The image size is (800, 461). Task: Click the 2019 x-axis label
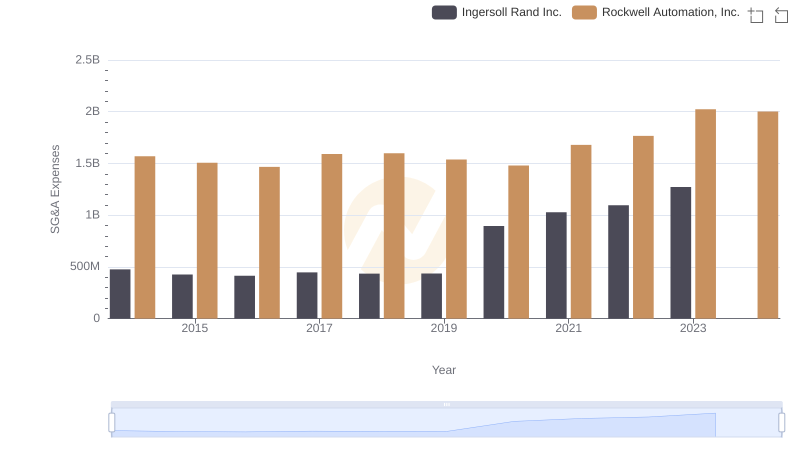pyautogui.click(x=443, y=328)
